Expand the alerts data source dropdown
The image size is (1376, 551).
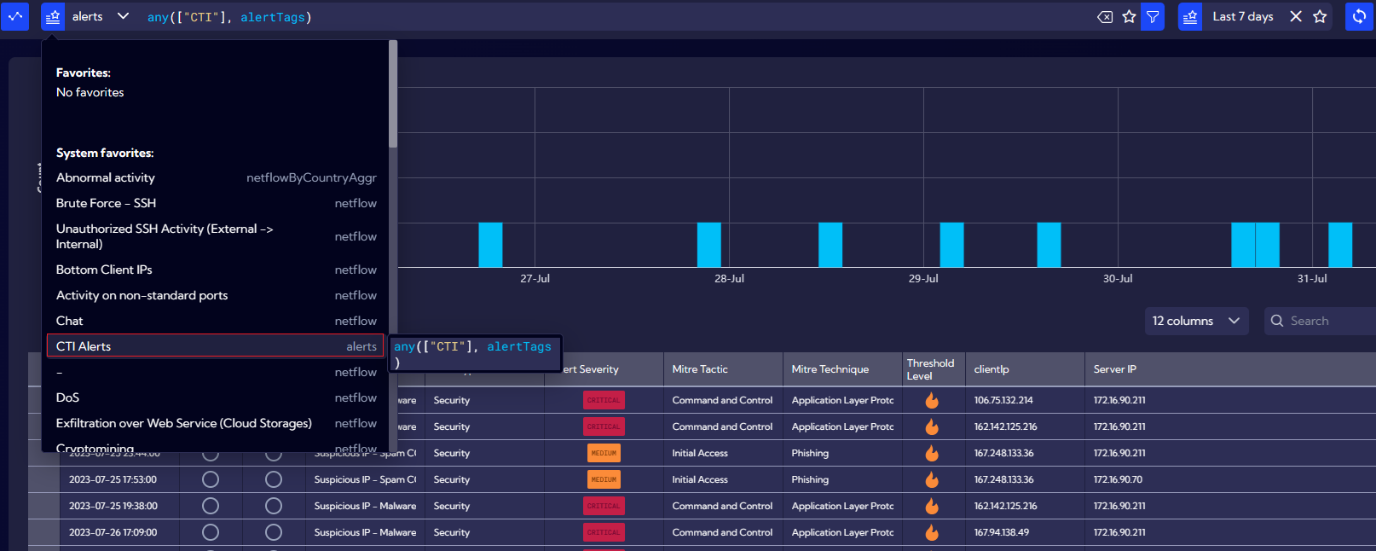(x=123, y=17)
